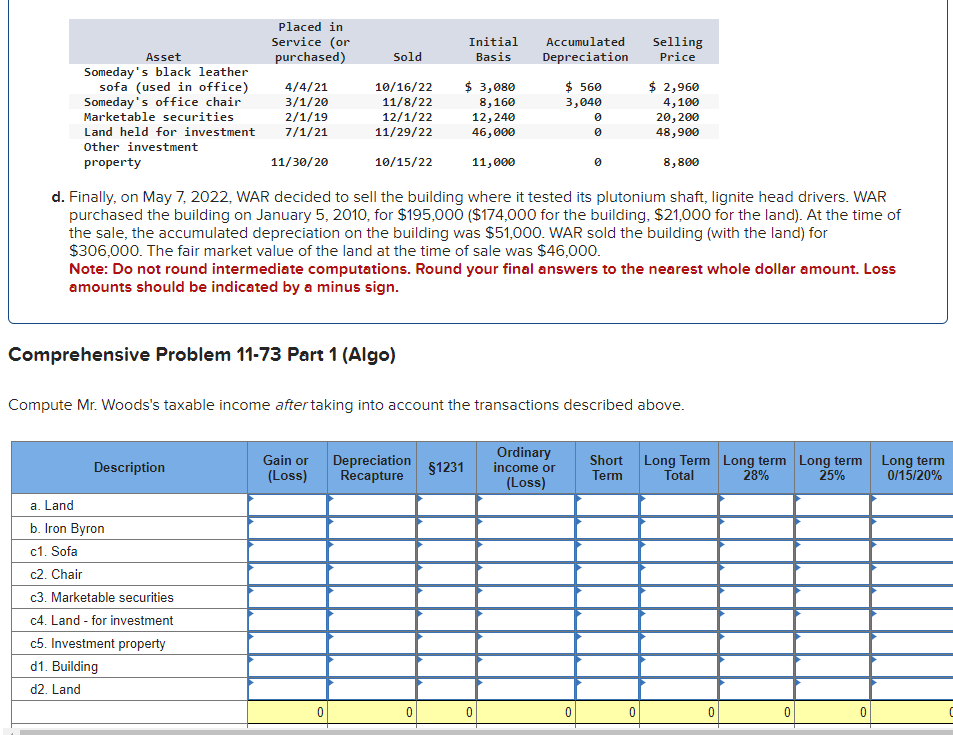Click the Depreciation Recapture cell for d2. Land
This screenshot has height=735, width=953.
point(371,689)
